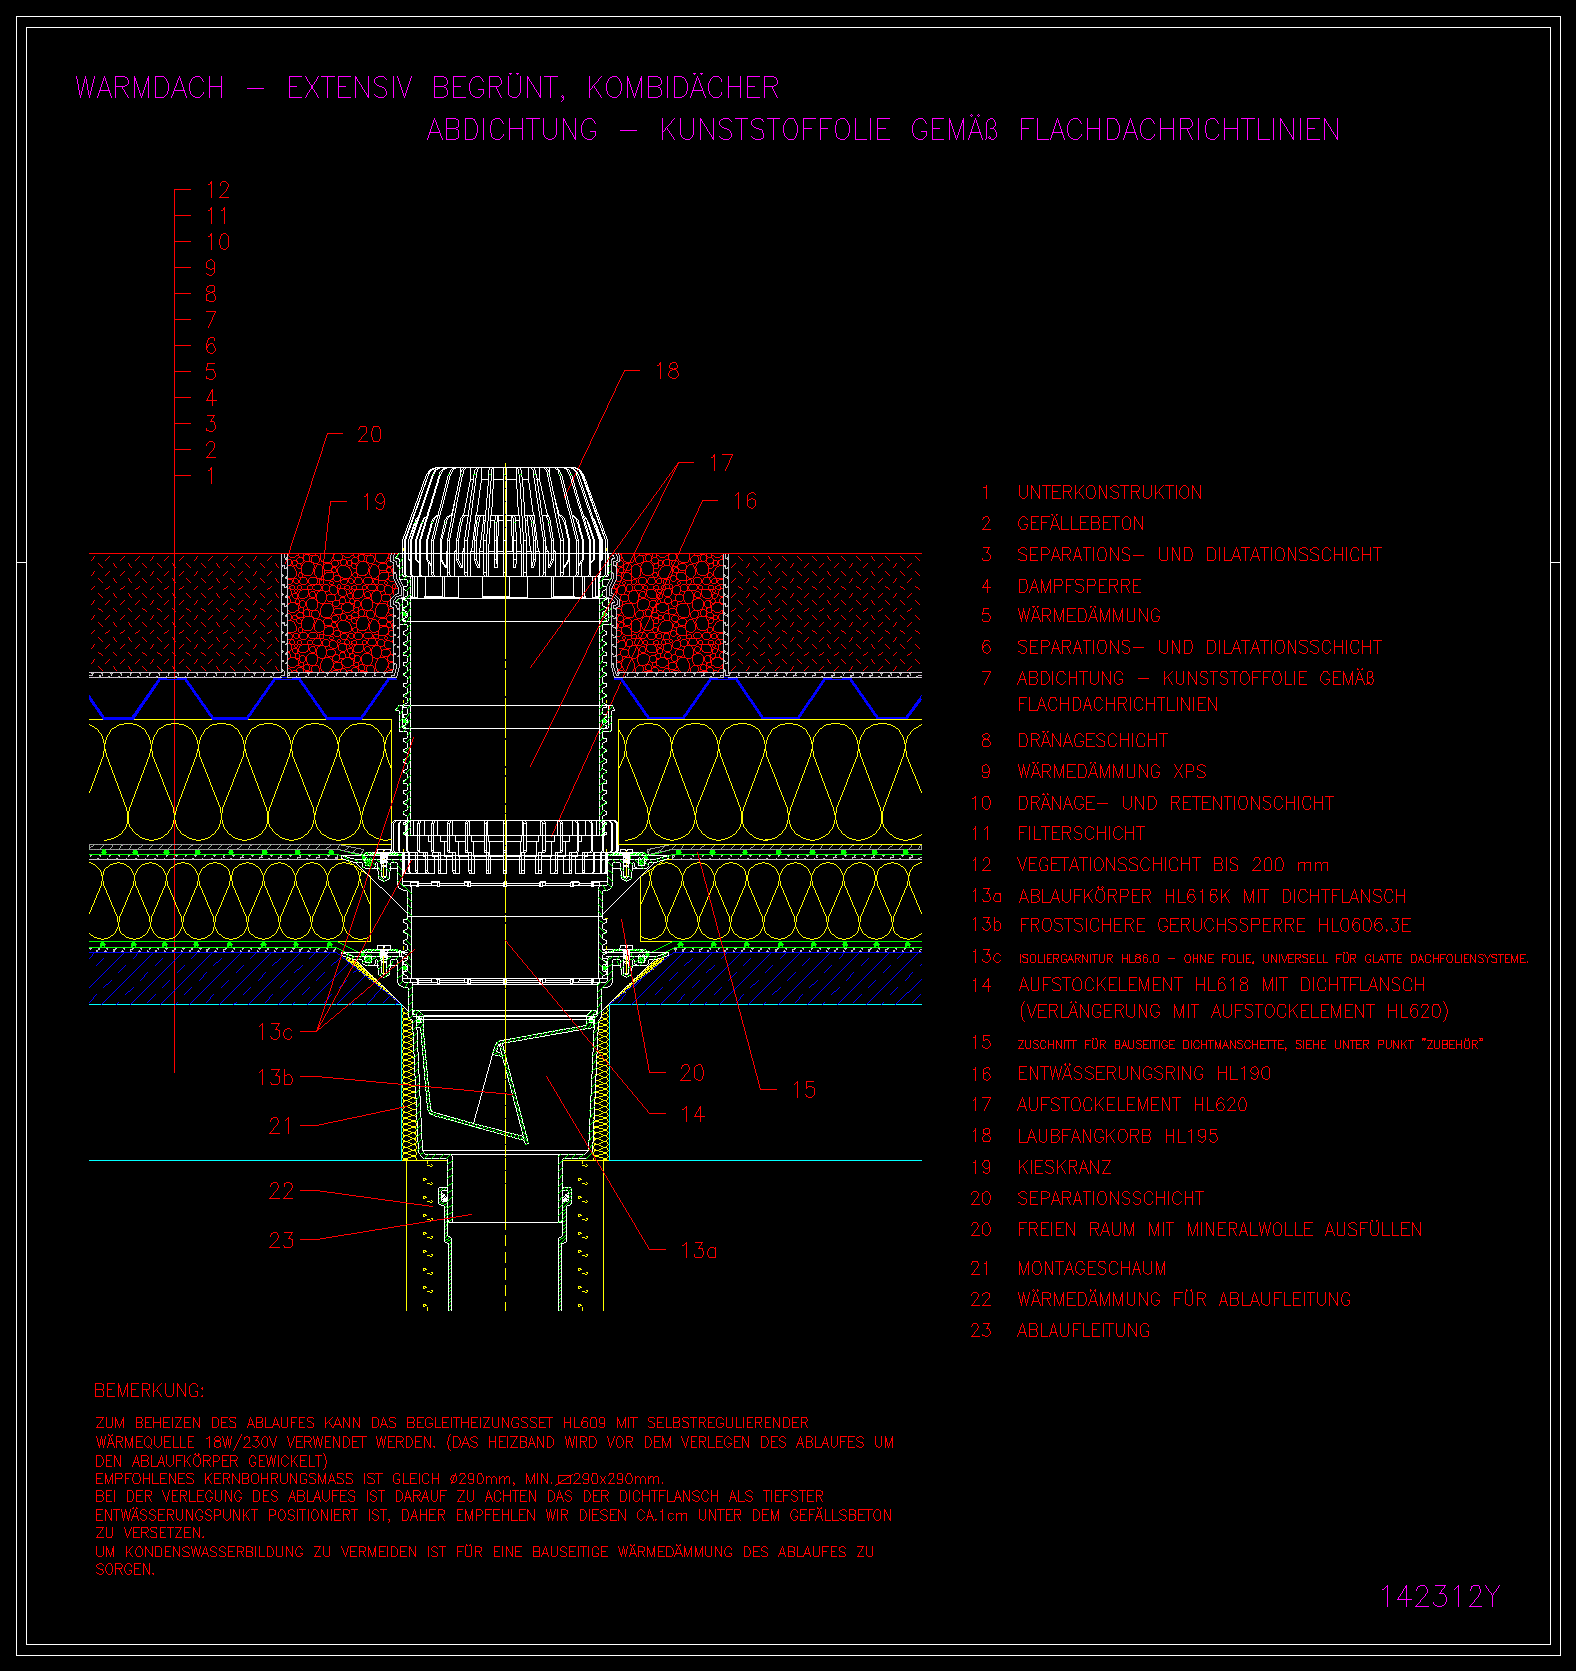The height and width of the screenshot is (1671, 1576).
Task: Click callout number 23 near the pipe
Action: point(282,1240)
